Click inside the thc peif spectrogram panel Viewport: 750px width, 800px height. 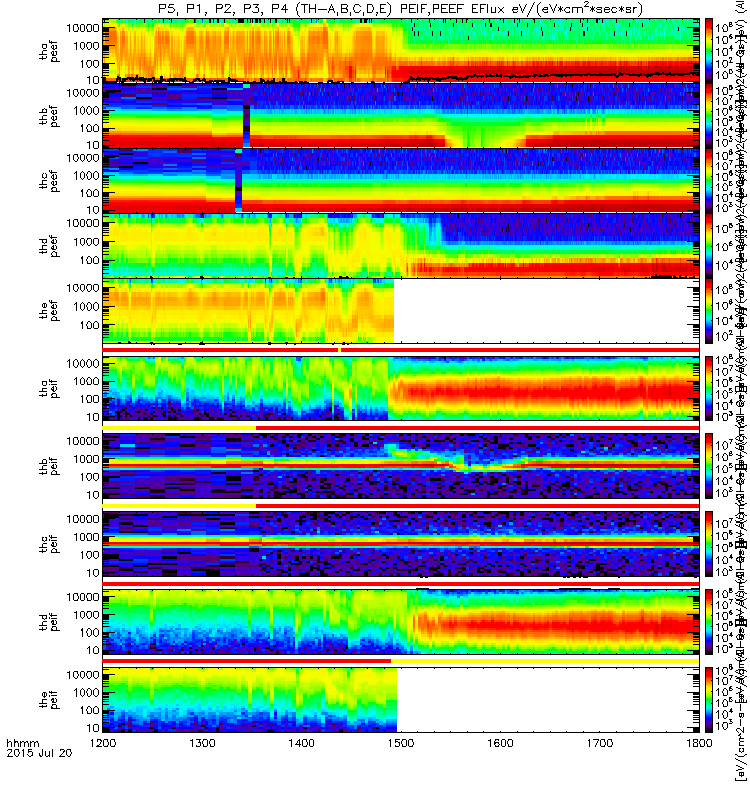(x=401, y=544)
